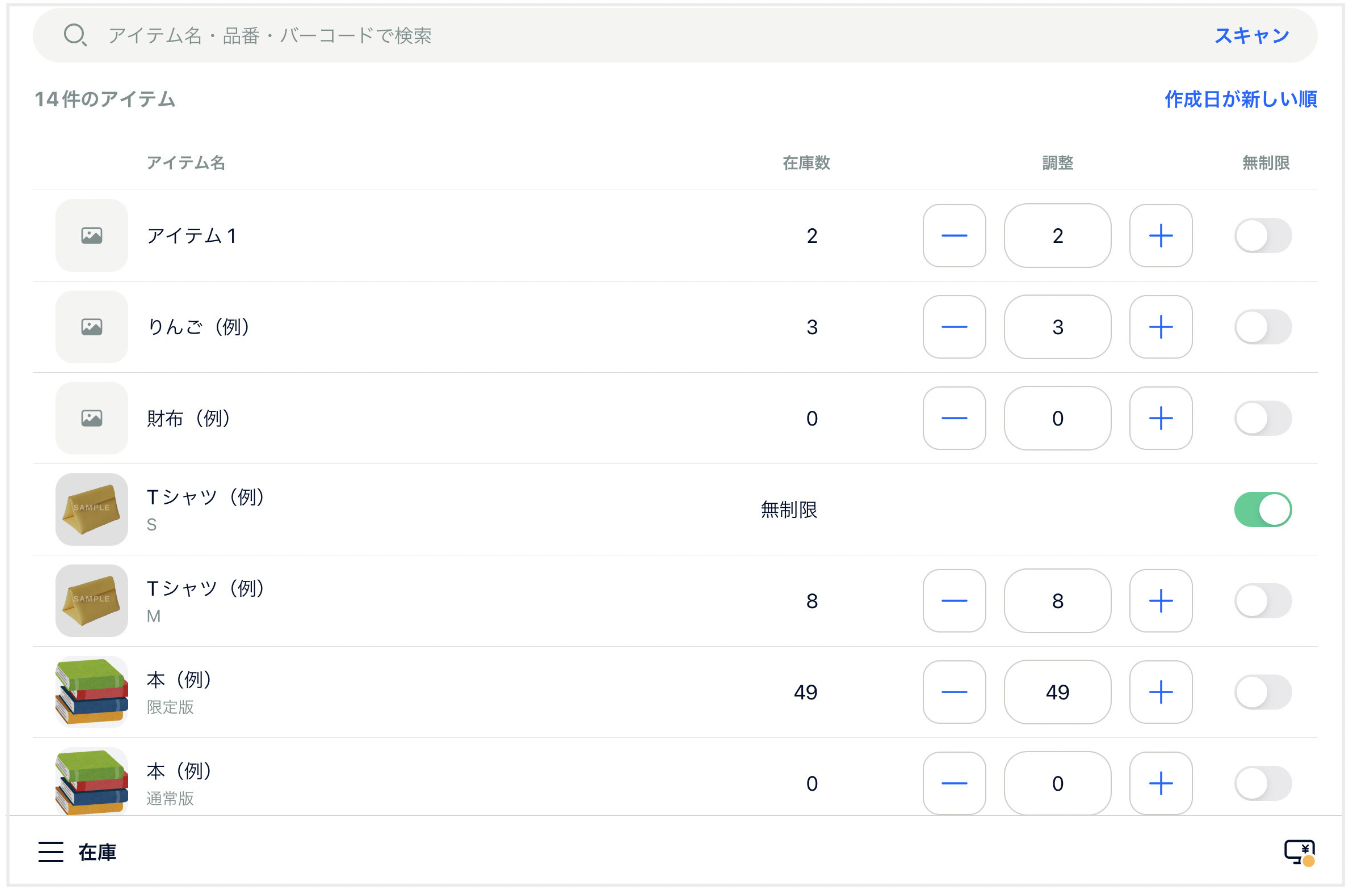The width and height of the screenshot is (1350, 896).
Task: Select the Tシャツ（例） M item name
Action: coord(206,588)
